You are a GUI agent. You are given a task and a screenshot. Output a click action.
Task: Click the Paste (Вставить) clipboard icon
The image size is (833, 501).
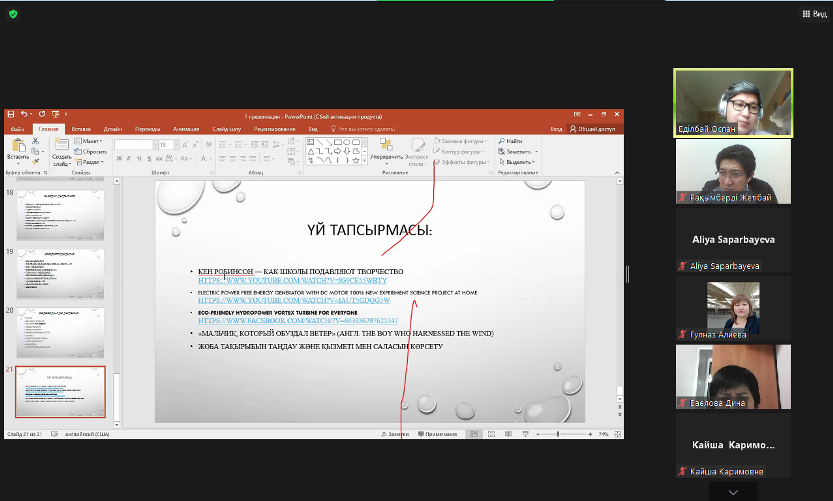[x=17, y=148]
